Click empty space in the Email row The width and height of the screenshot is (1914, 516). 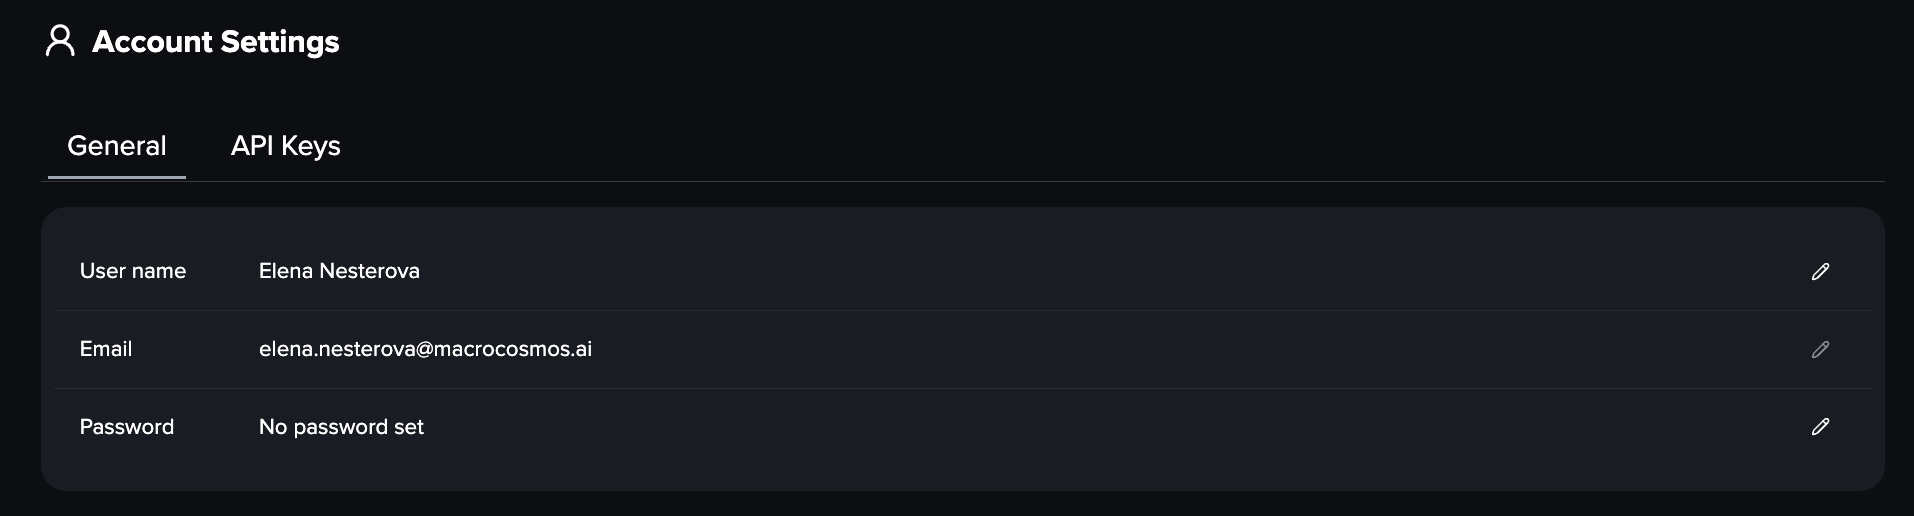click(x=1100, y=349)
